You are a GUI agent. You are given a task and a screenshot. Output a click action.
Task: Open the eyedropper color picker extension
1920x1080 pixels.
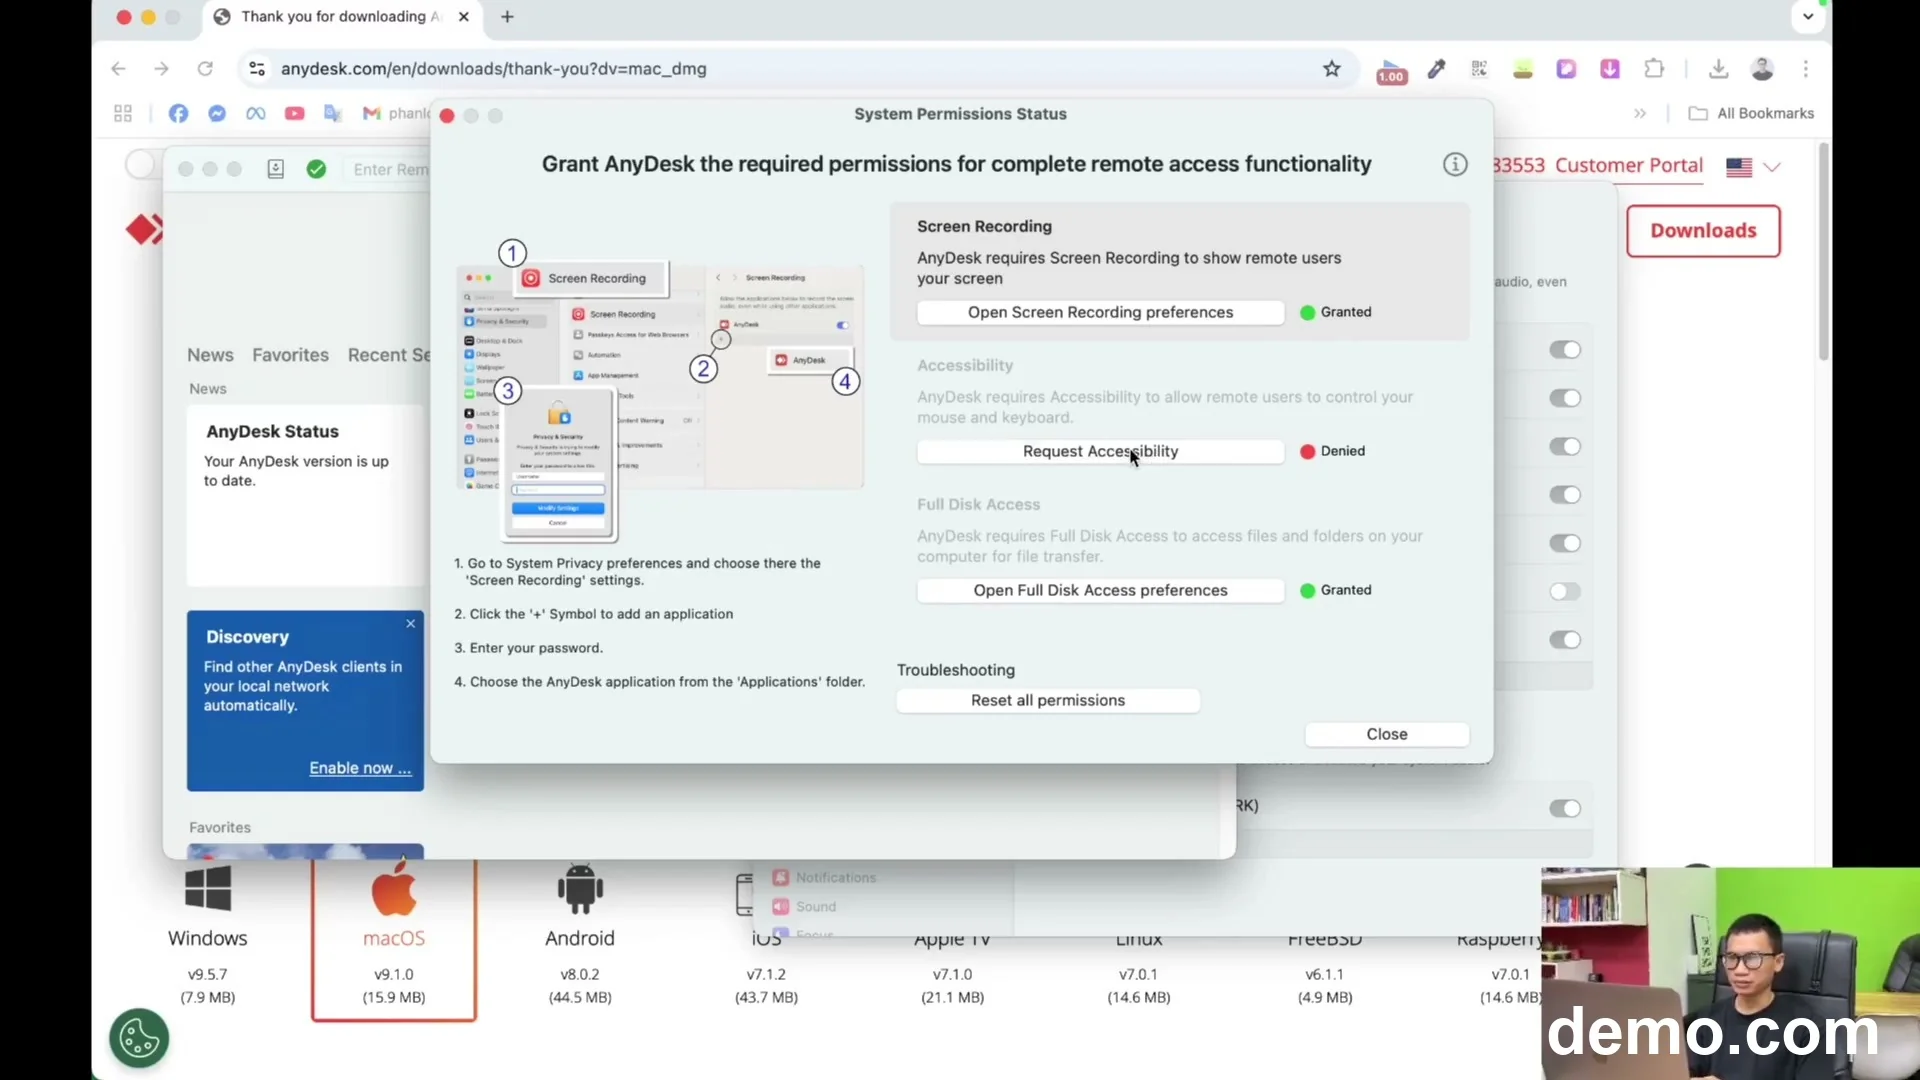pyautogui.click(x=1436, y=69)
